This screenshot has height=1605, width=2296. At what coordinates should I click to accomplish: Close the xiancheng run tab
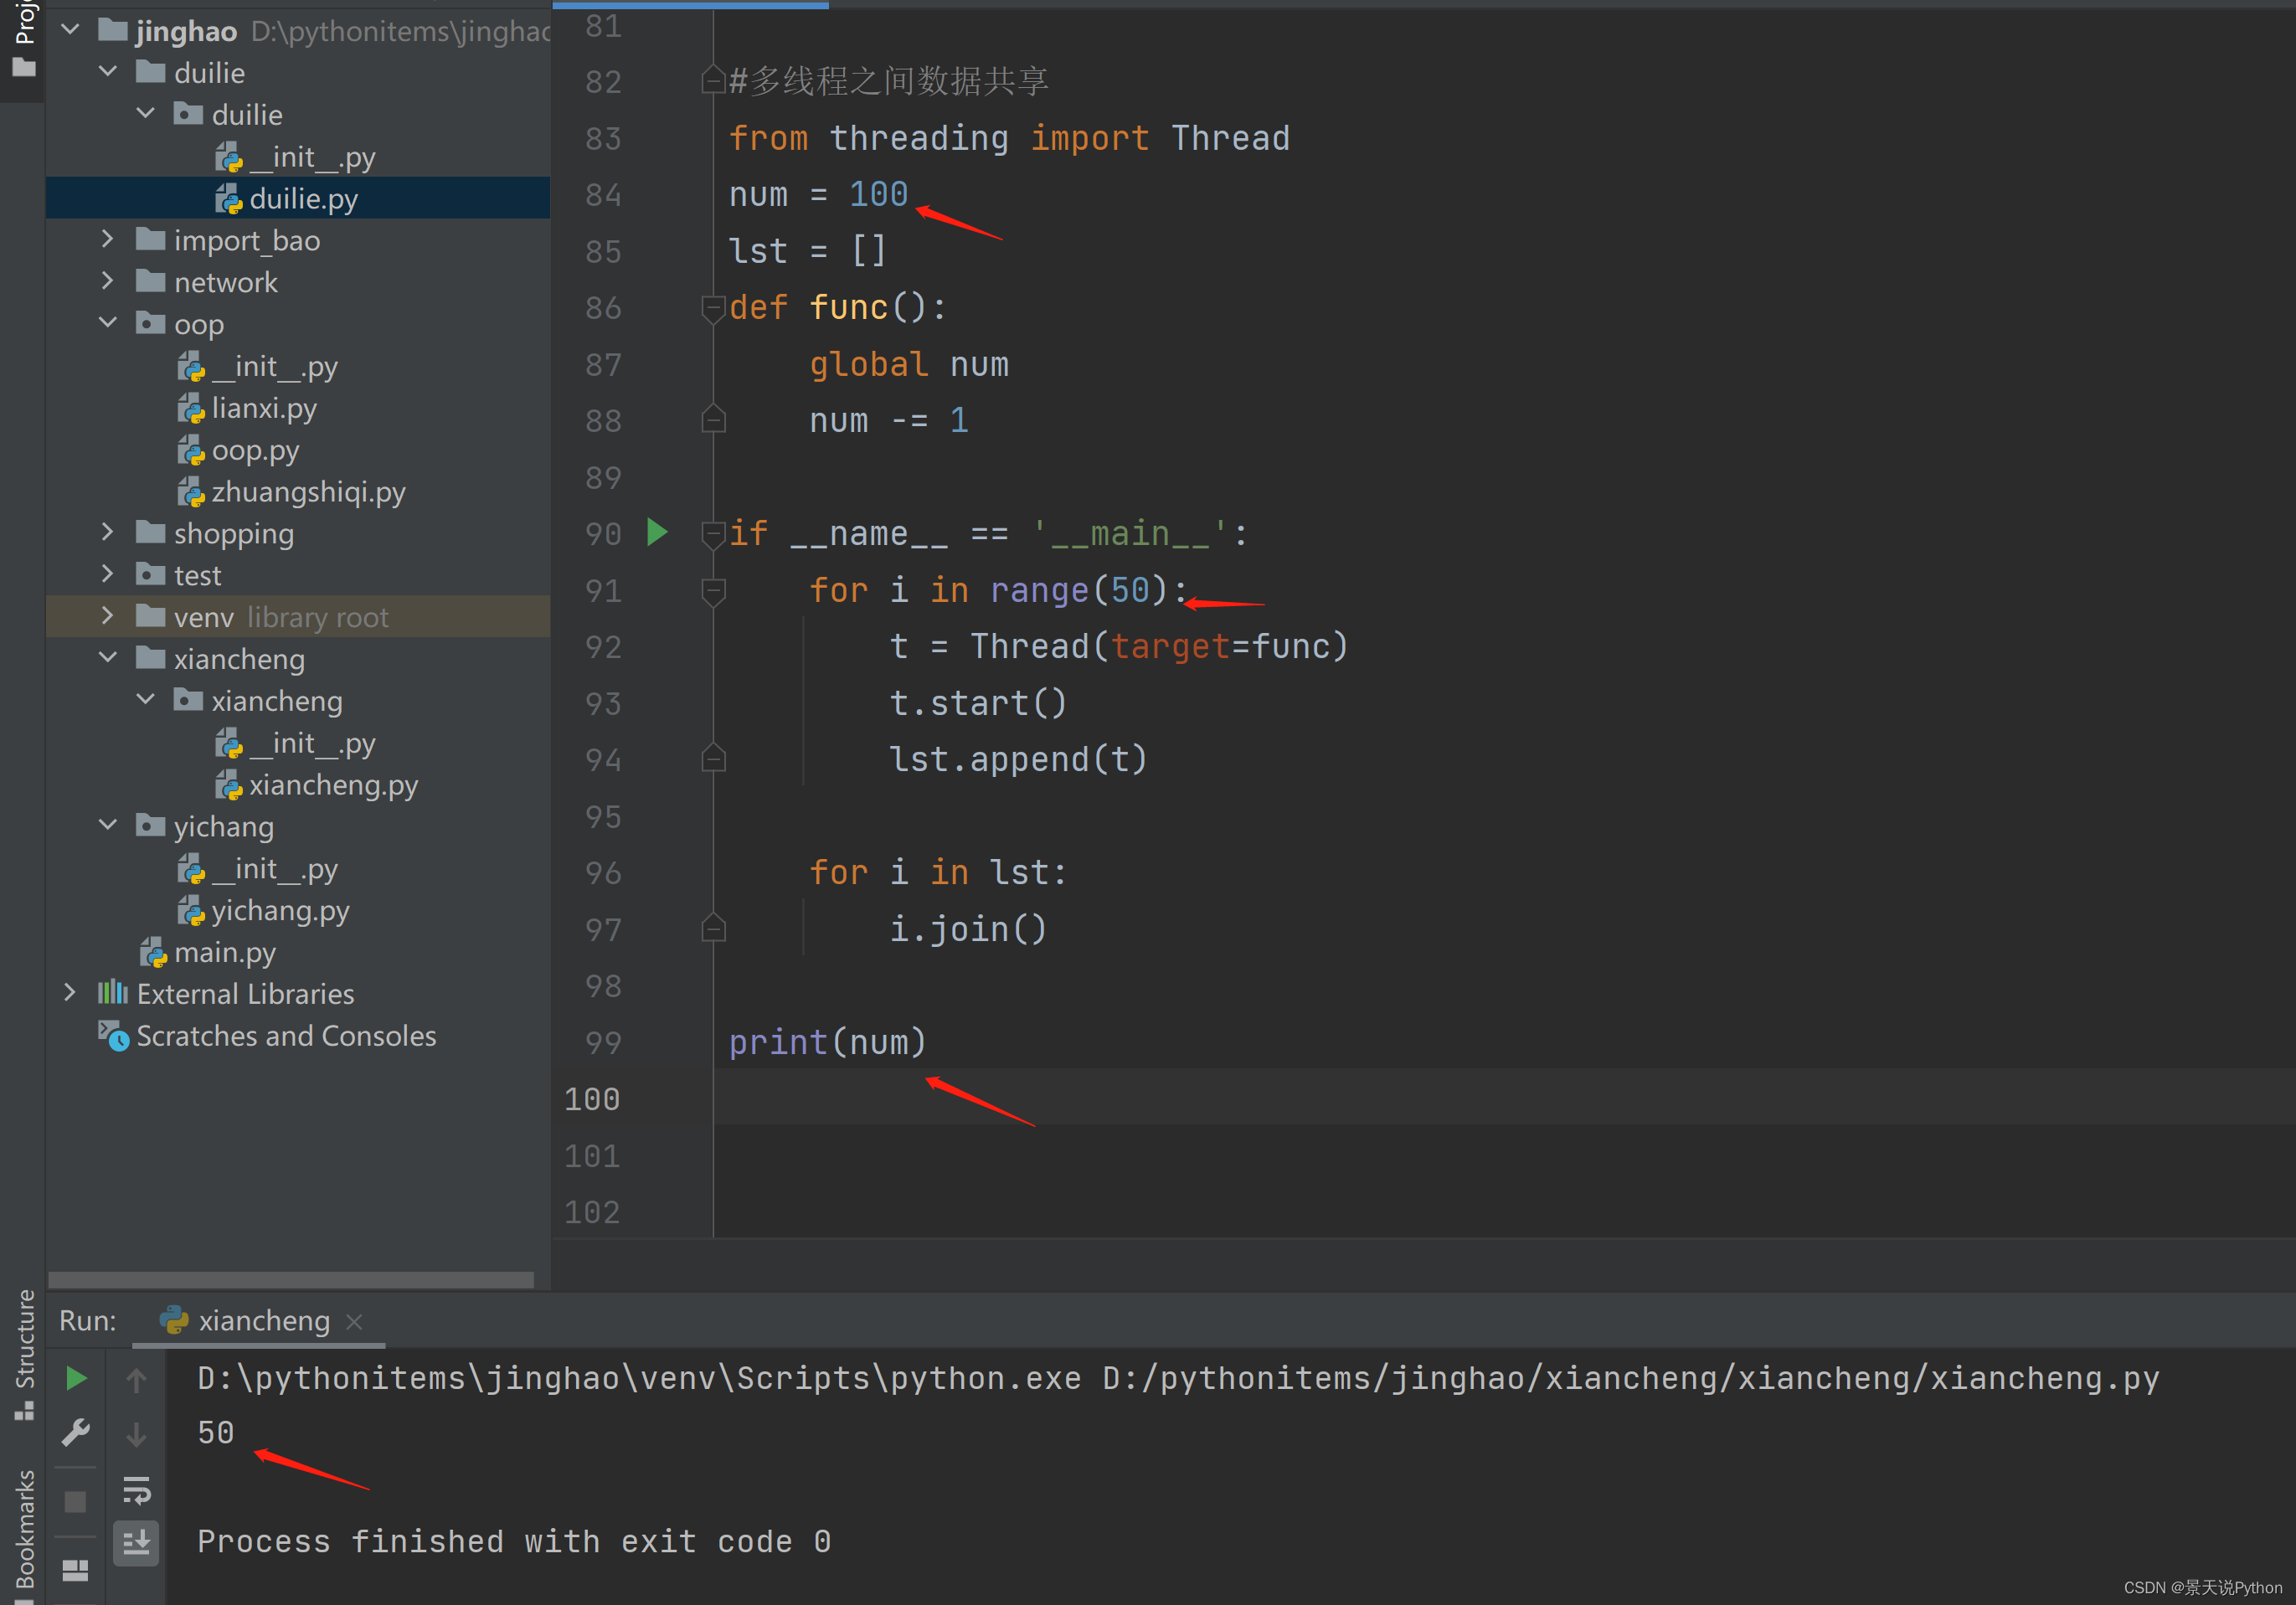(354, 1321)
